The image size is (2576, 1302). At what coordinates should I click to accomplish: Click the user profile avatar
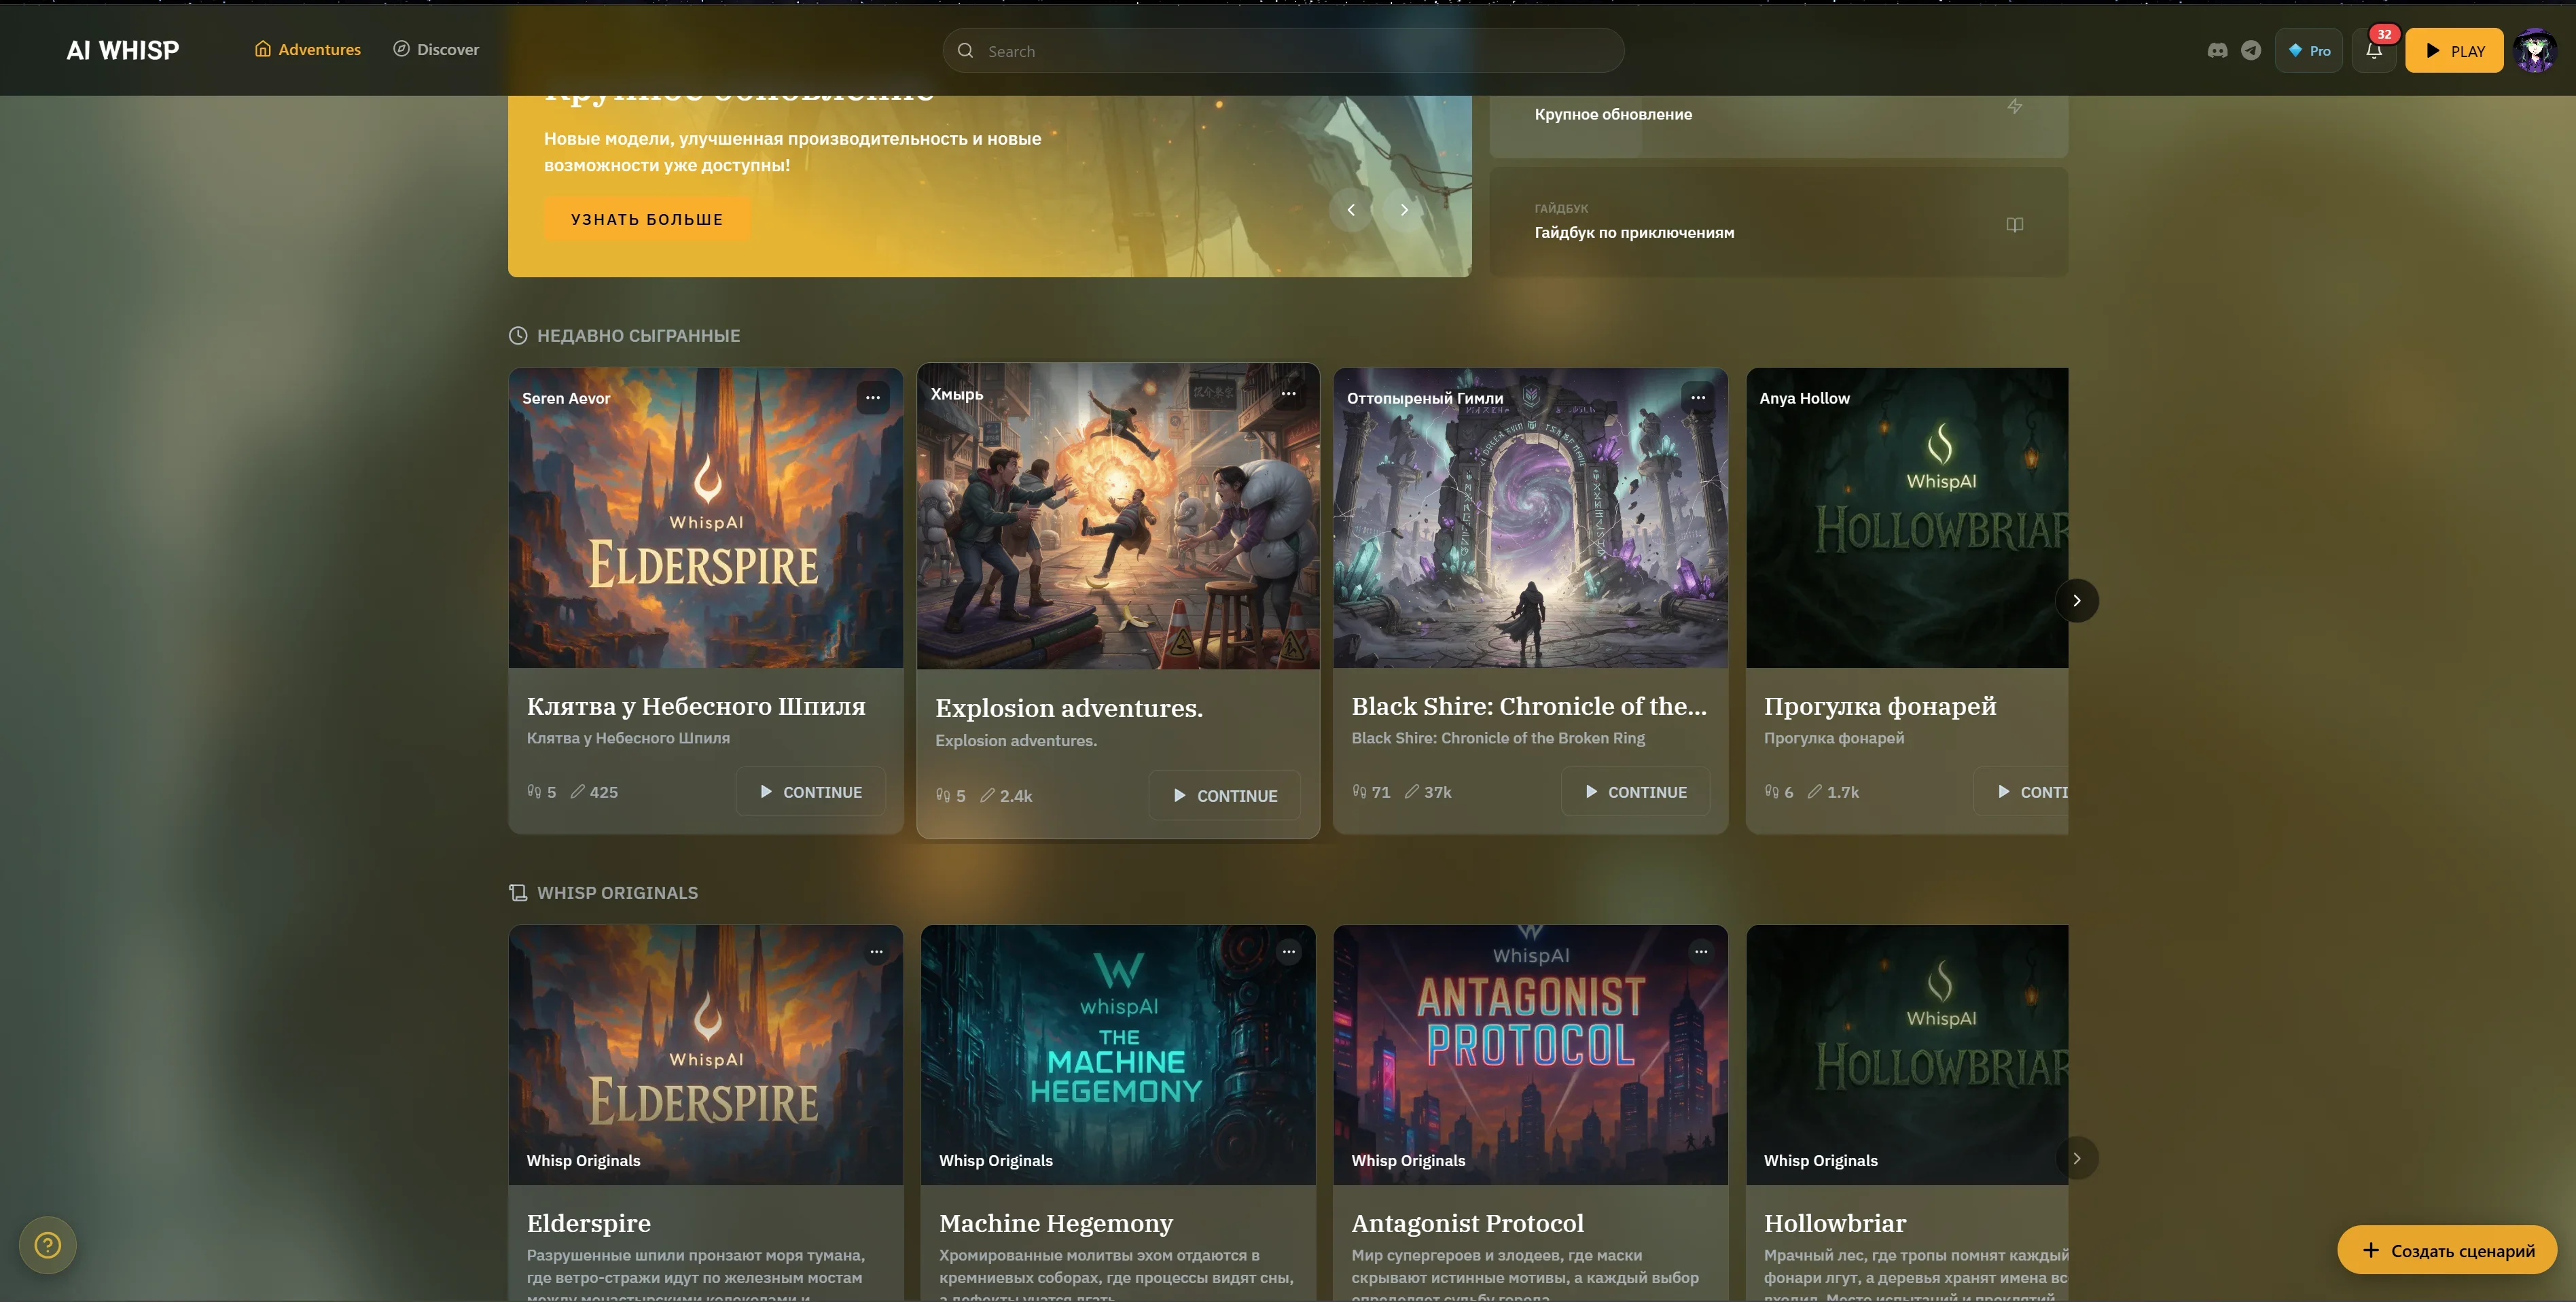click(x=2534, y=50)
